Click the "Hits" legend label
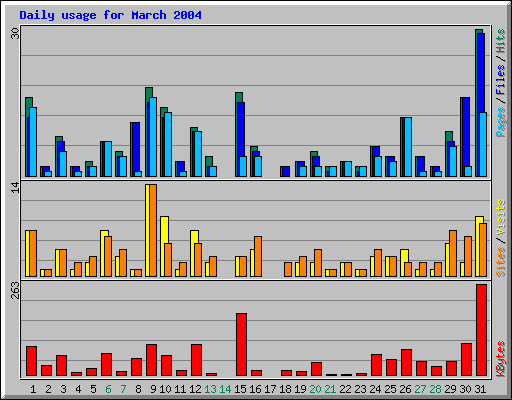512x400 pixels. pos(501,41)
